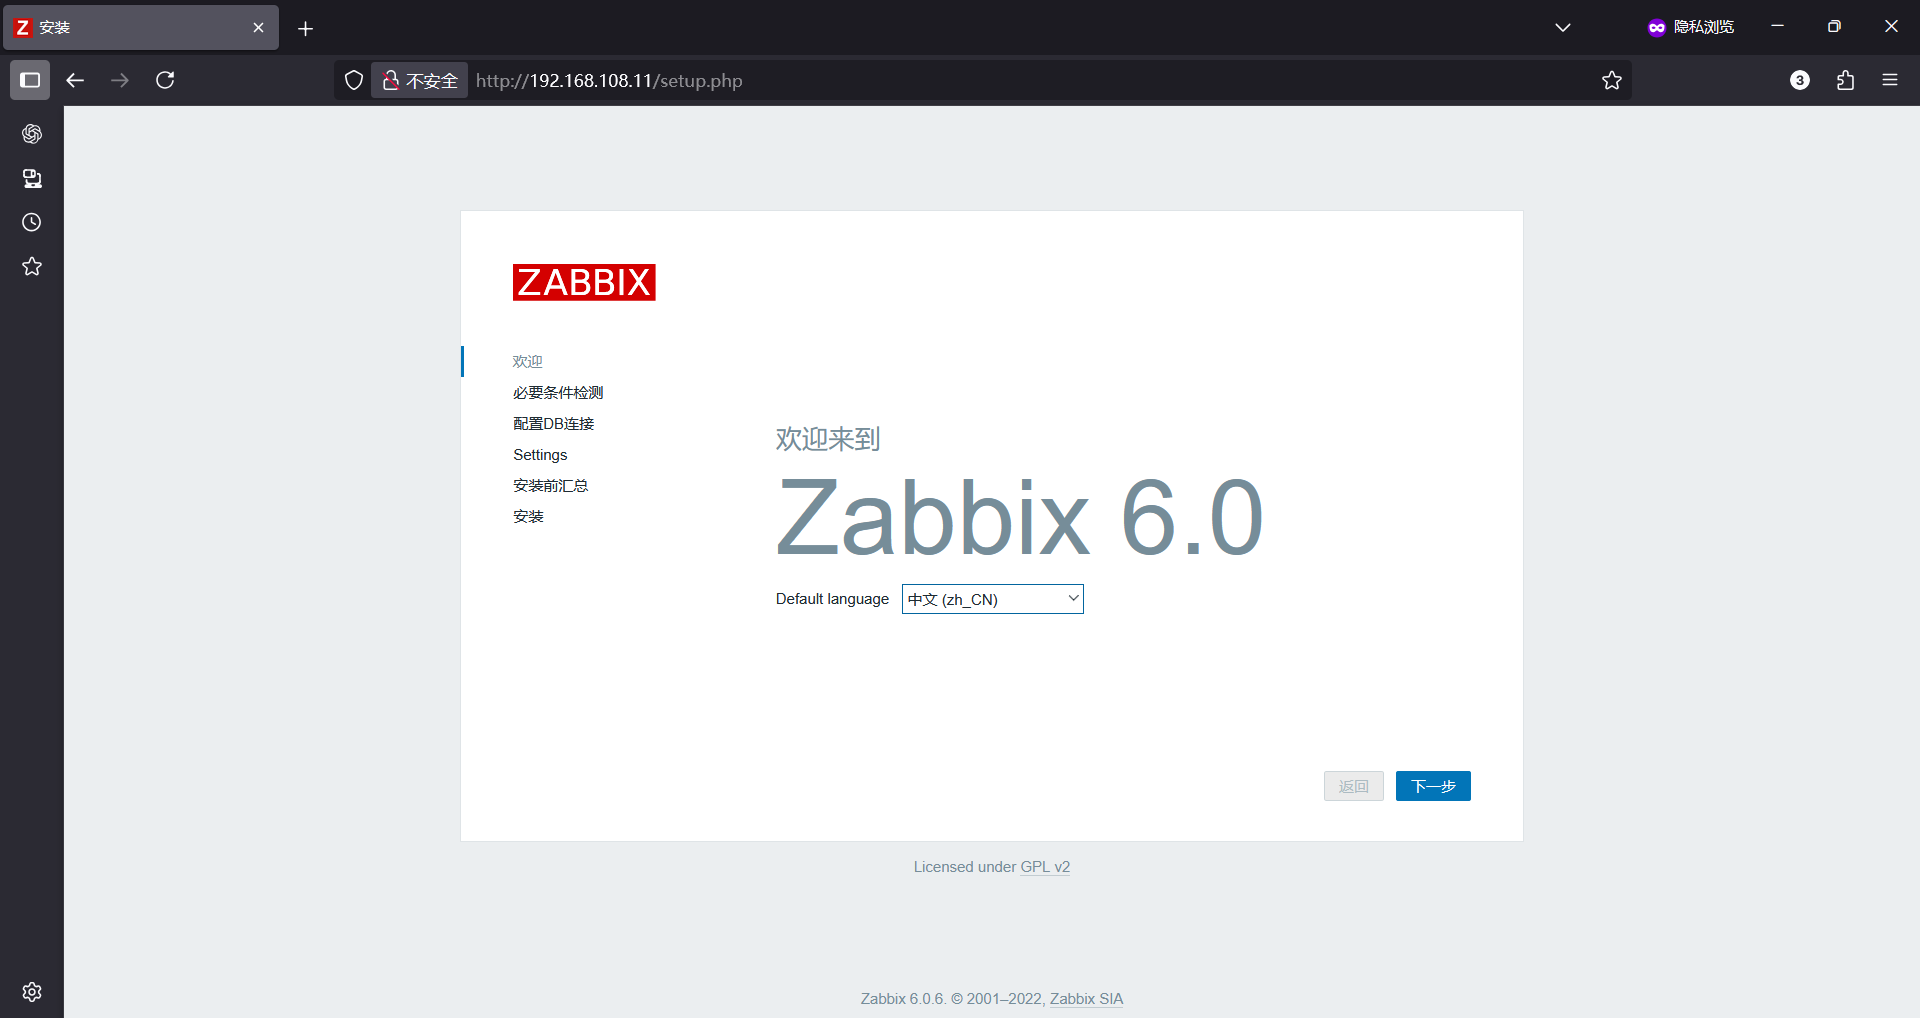Screen dimensions: 1920x1018
Task: Open the extension badge showing 3
Action: point(1800,80)
